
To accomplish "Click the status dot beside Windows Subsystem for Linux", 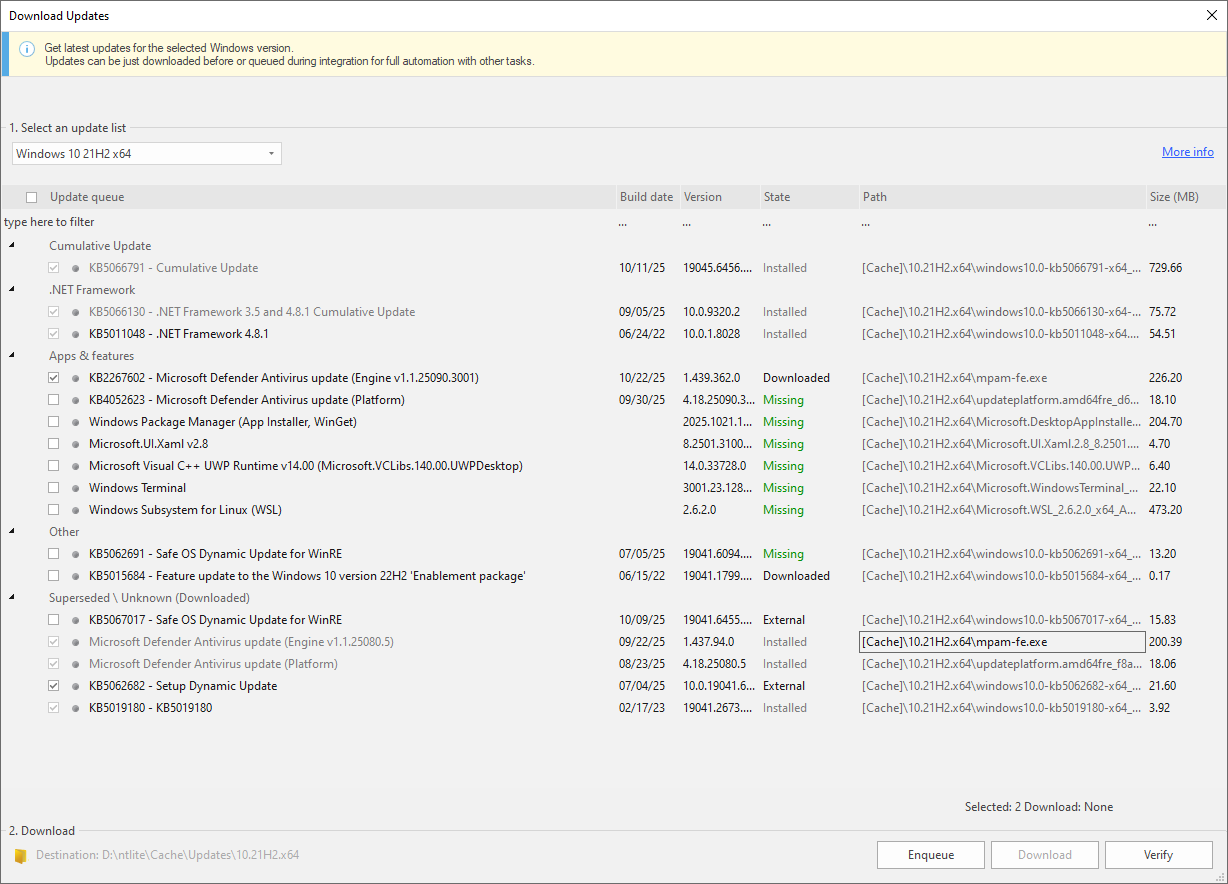I will click(75, 510).
